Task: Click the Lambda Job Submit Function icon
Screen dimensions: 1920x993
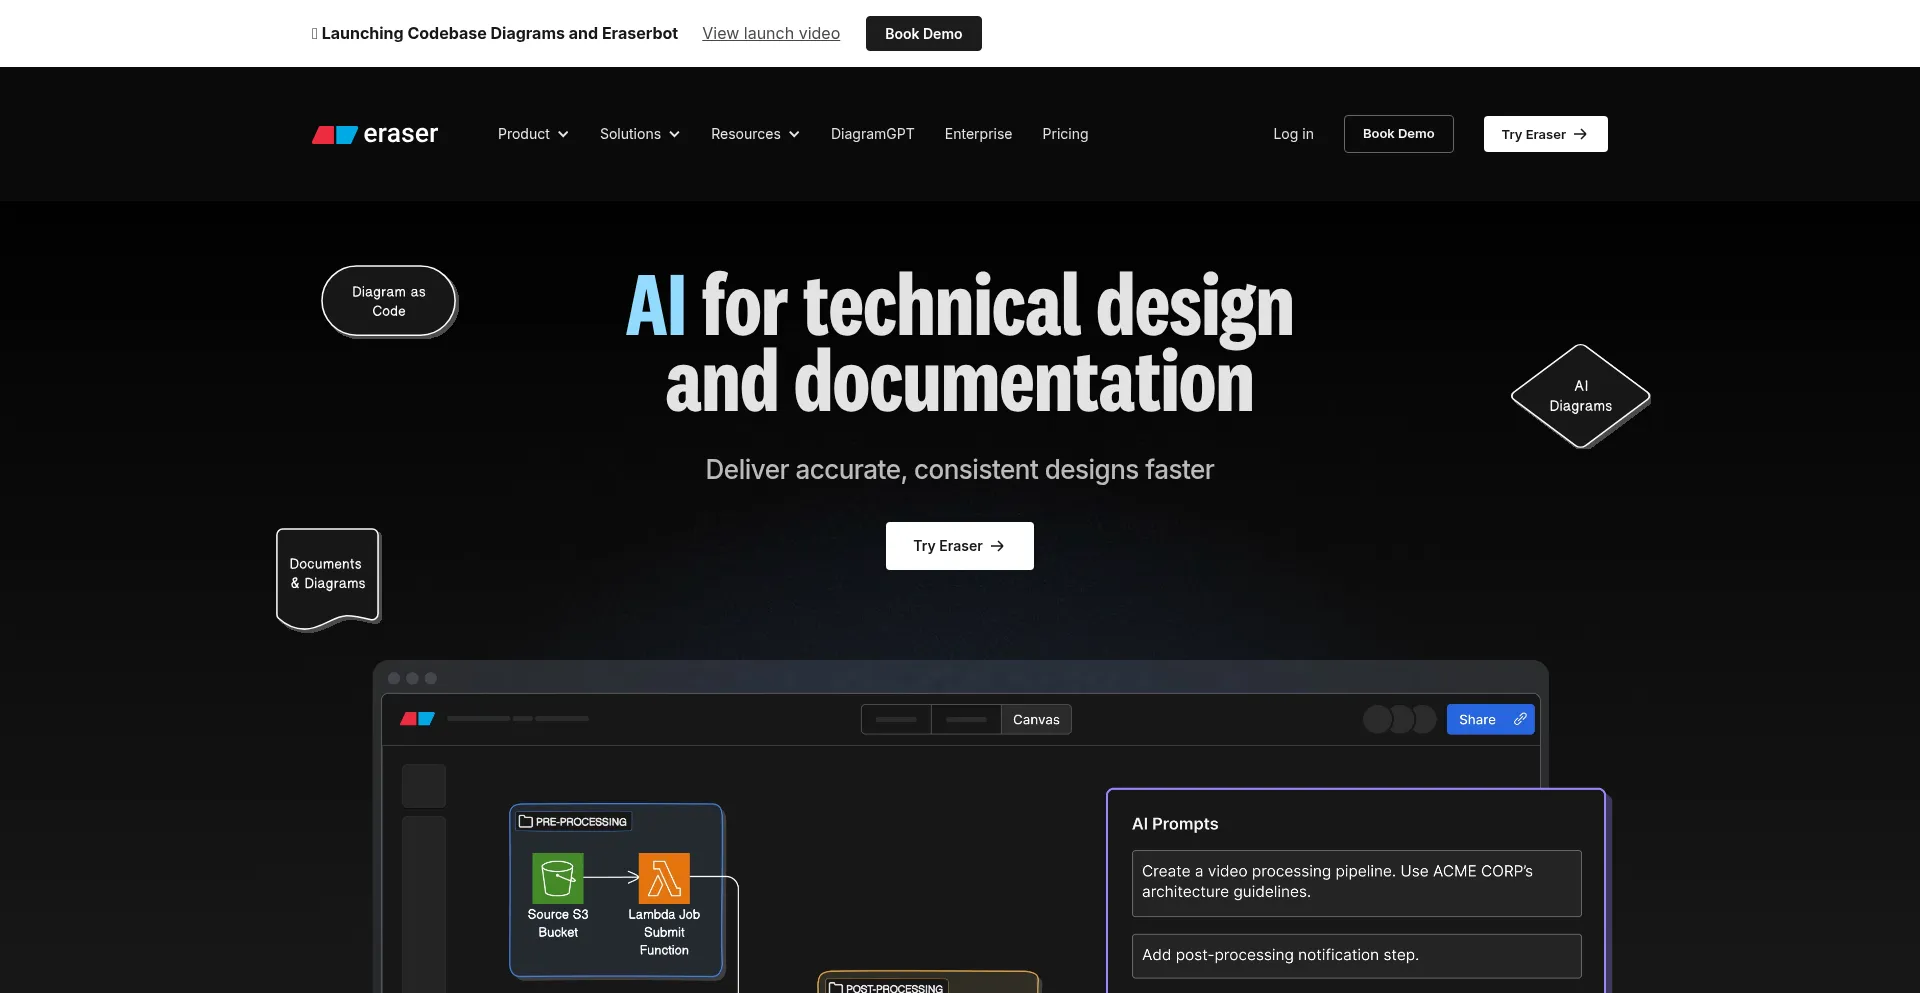Action: [x=664, y=878]
